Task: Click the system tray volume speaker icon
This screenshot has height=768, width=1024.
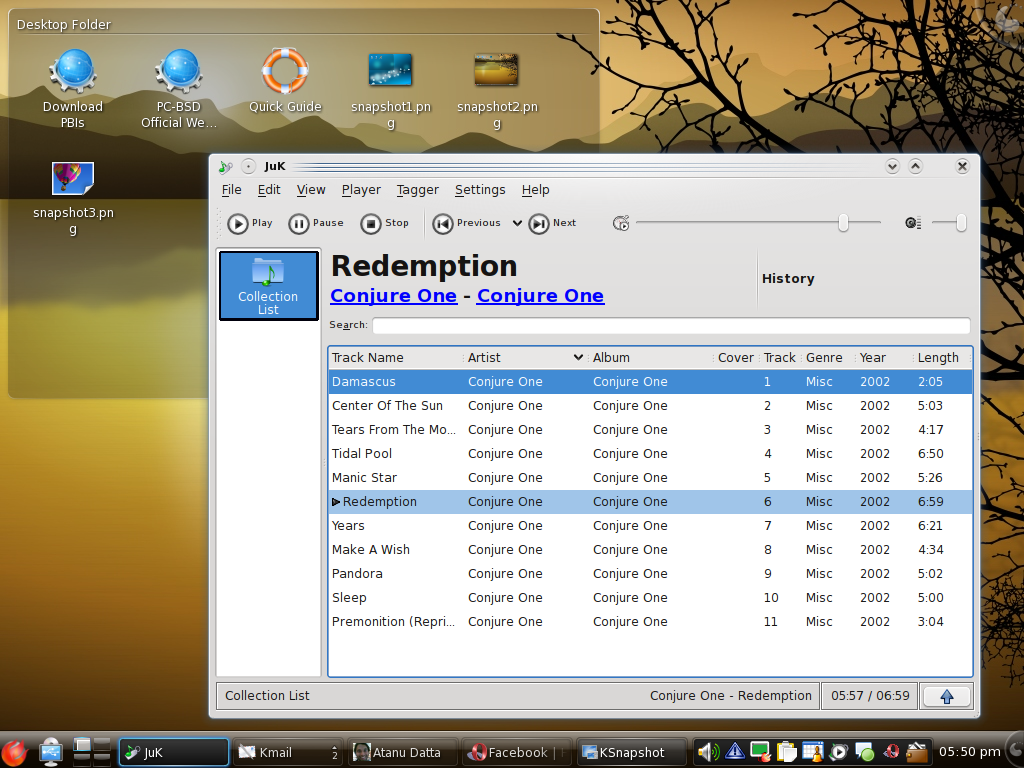Action: tap(708, 752)
